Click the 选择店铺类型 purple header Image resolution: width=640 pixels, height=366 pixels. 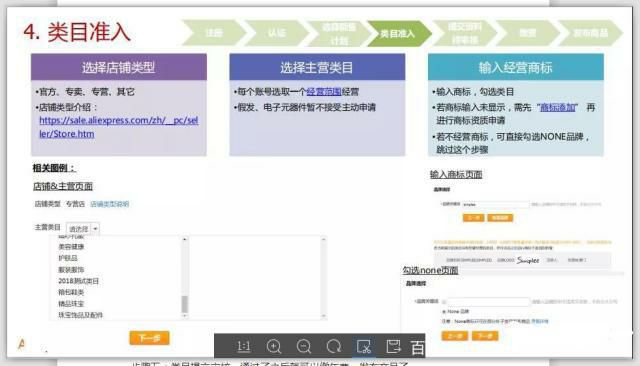tap(119, 67)
